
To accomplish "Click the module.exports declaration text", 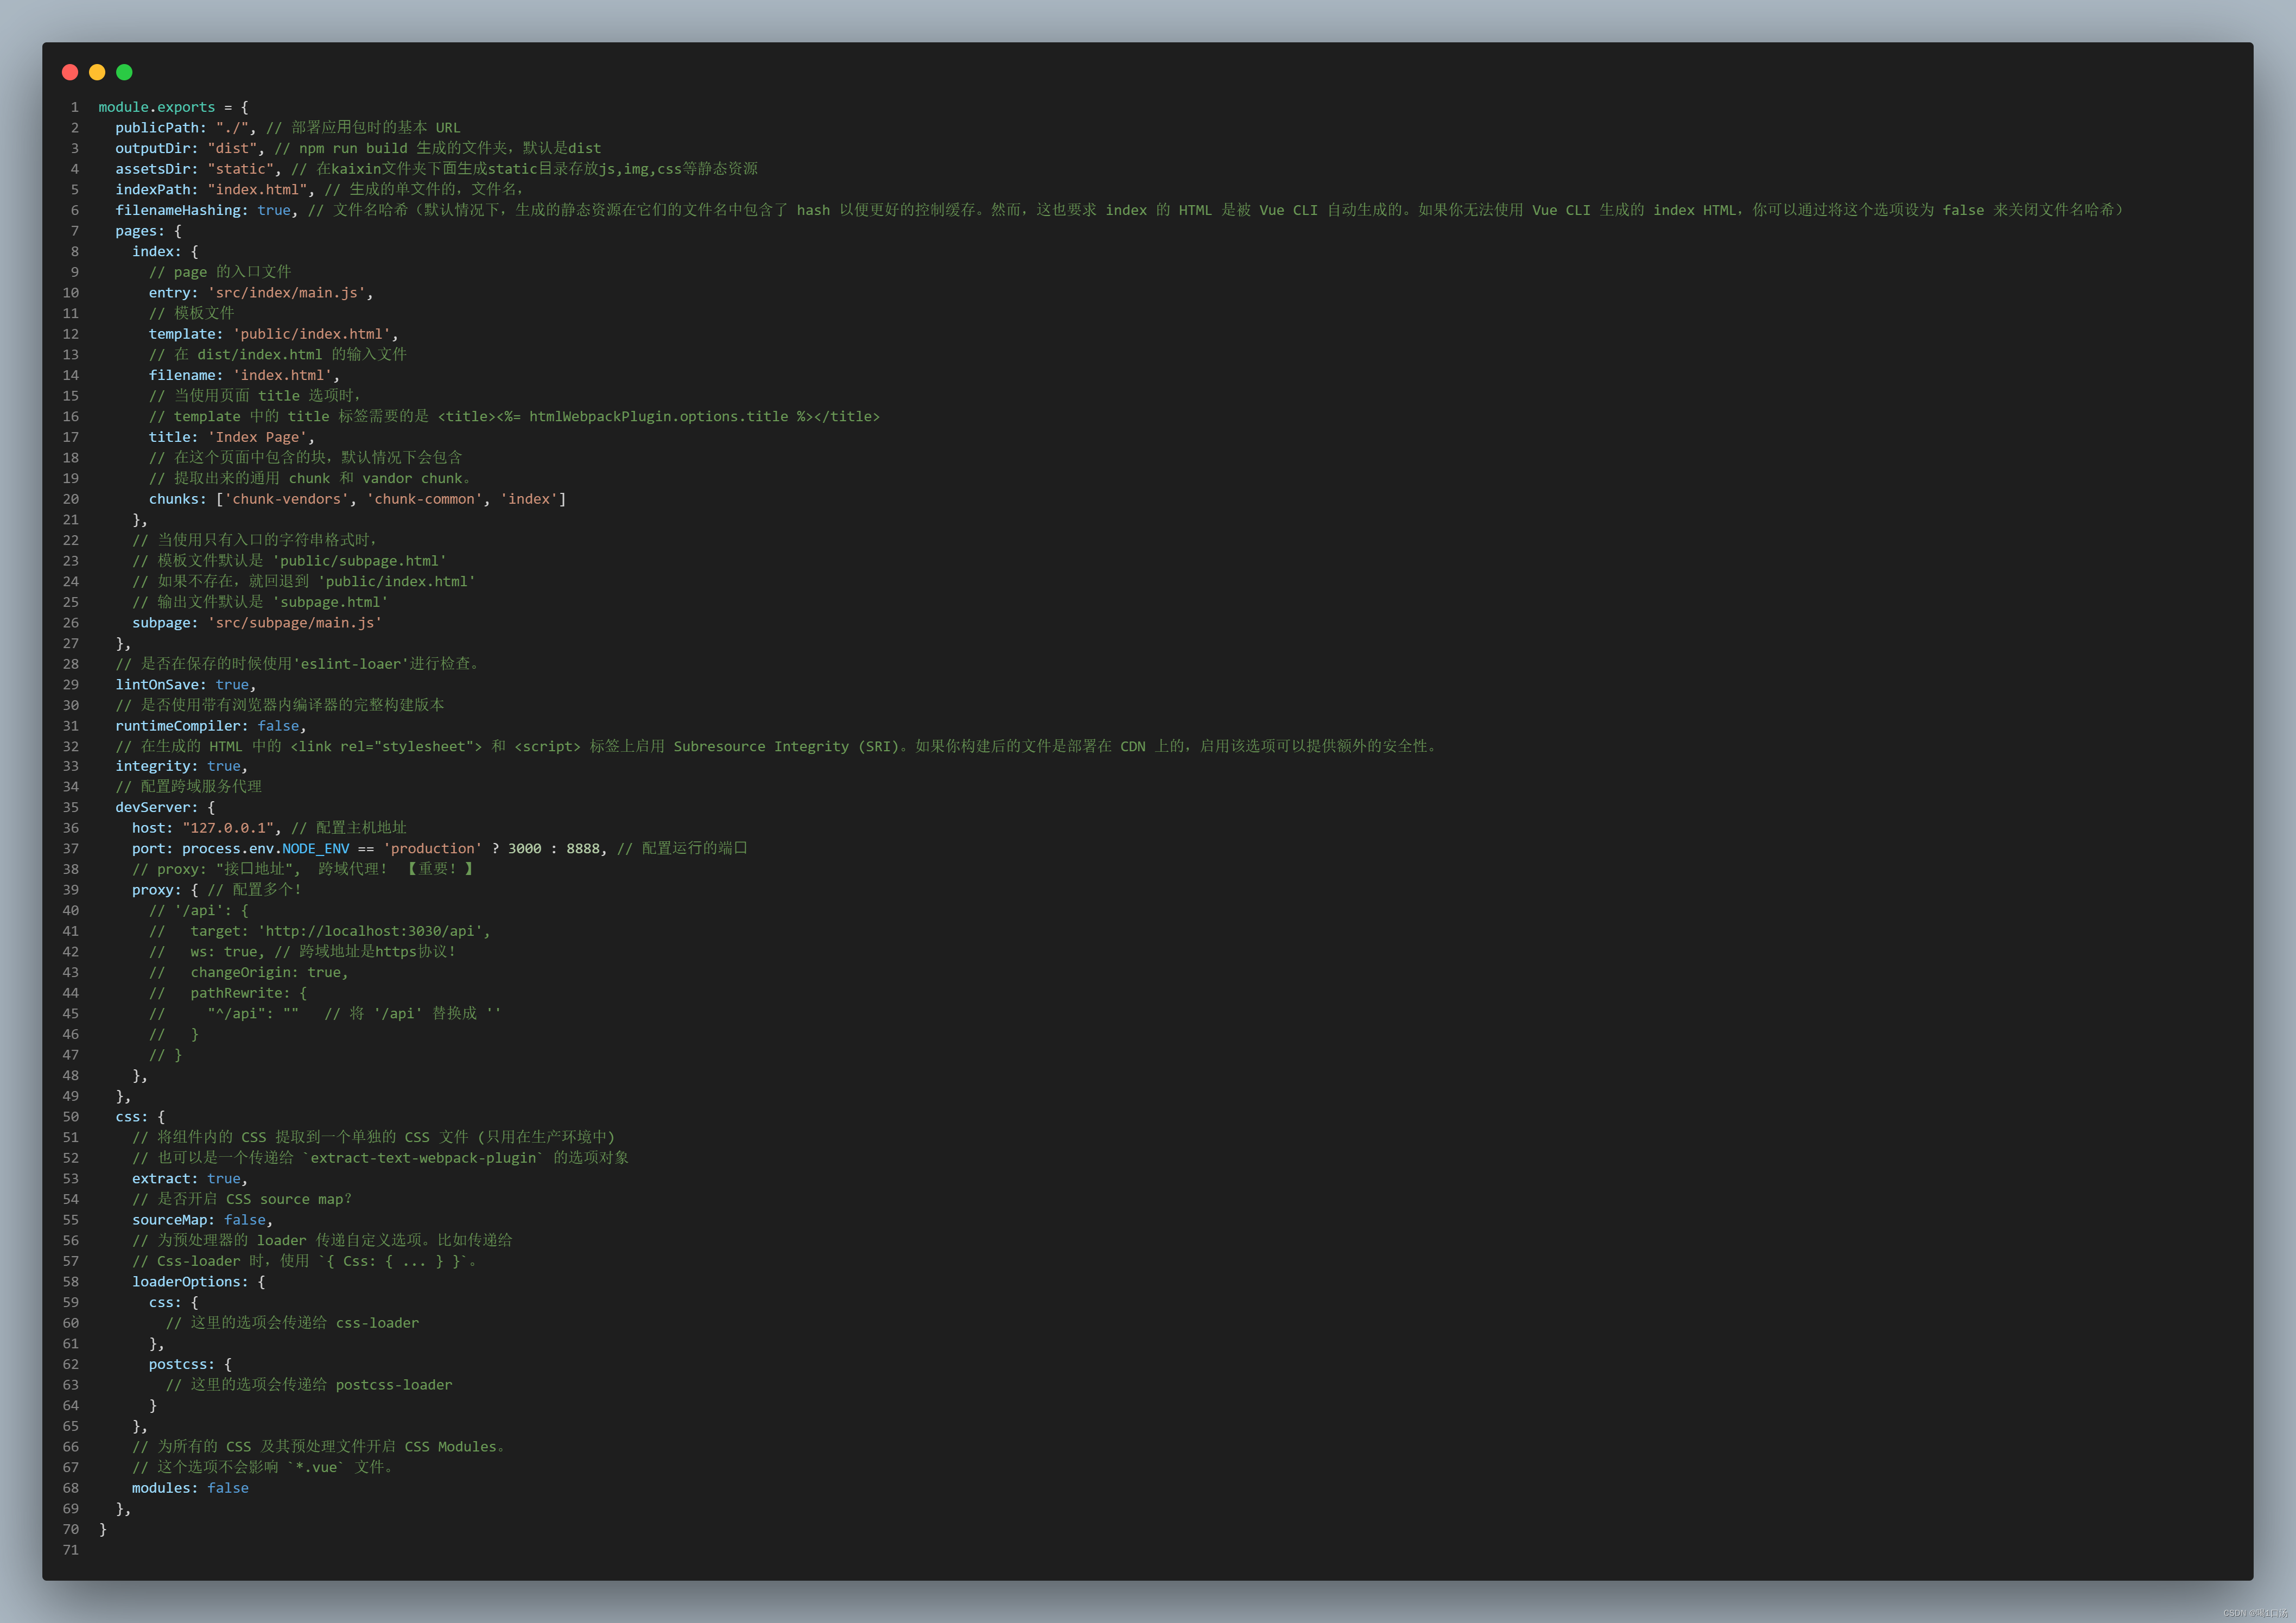I will [156, 107].
